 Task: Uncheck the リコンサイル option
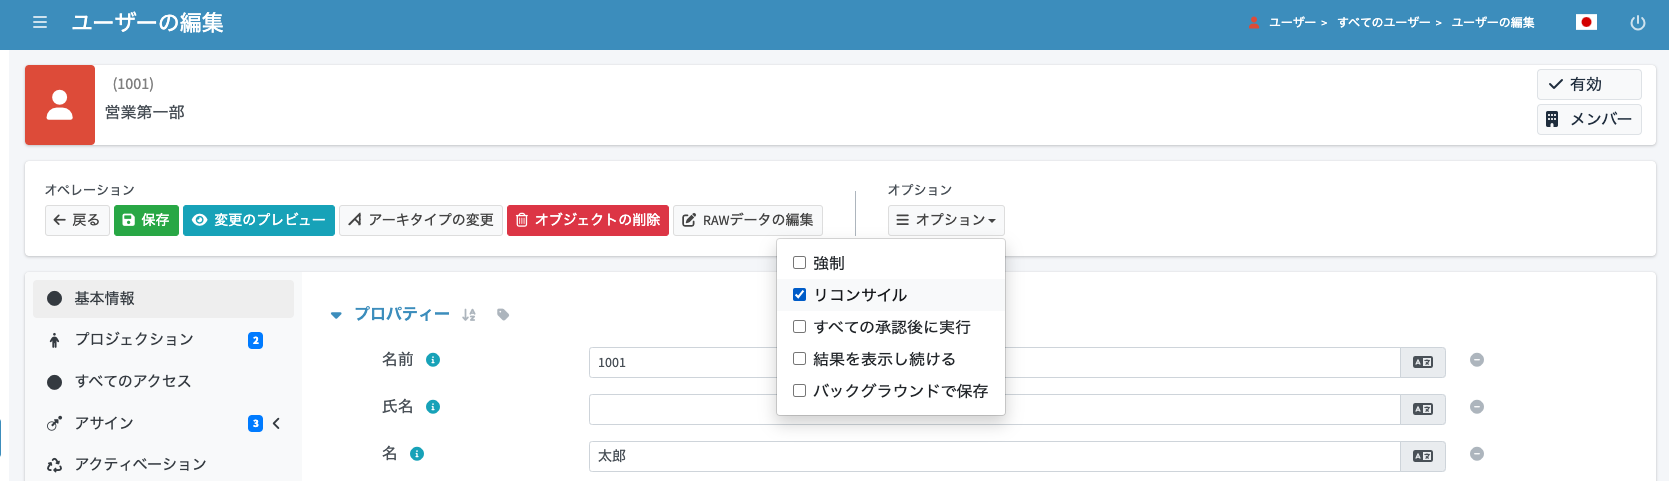(799, 295)
